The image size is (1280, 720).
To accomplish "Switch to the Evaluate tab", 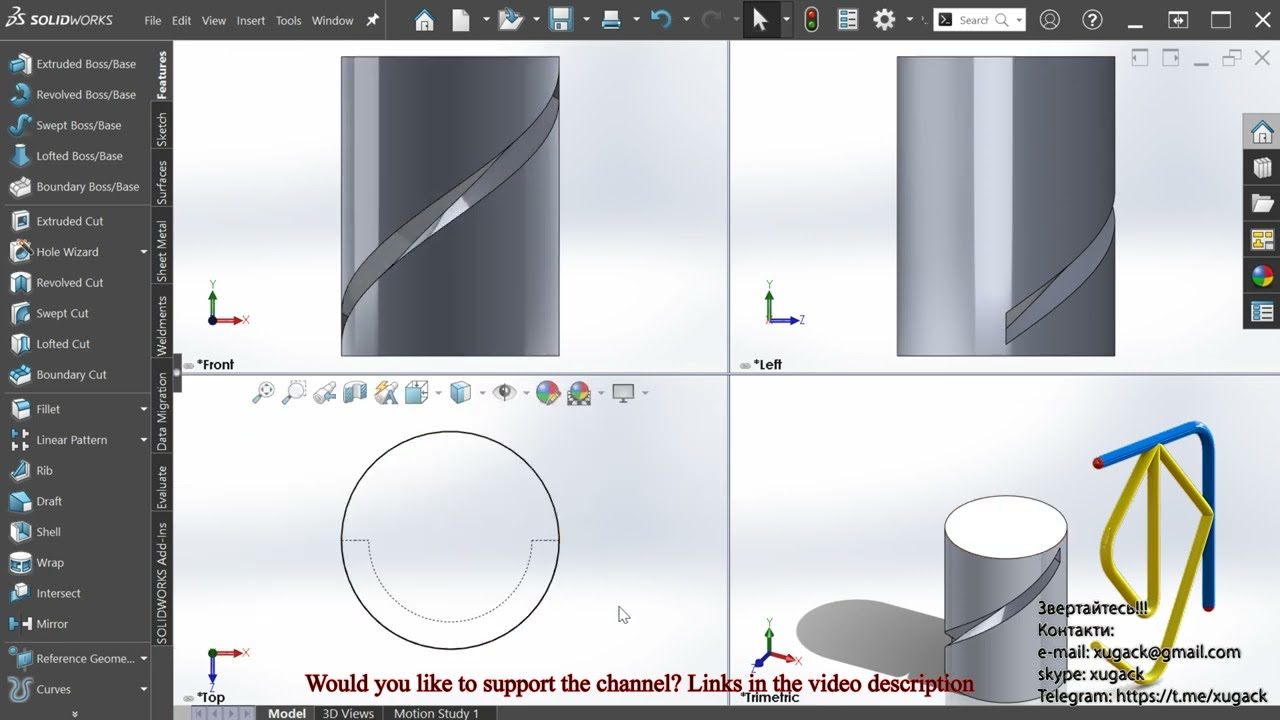I will point(162,487).
